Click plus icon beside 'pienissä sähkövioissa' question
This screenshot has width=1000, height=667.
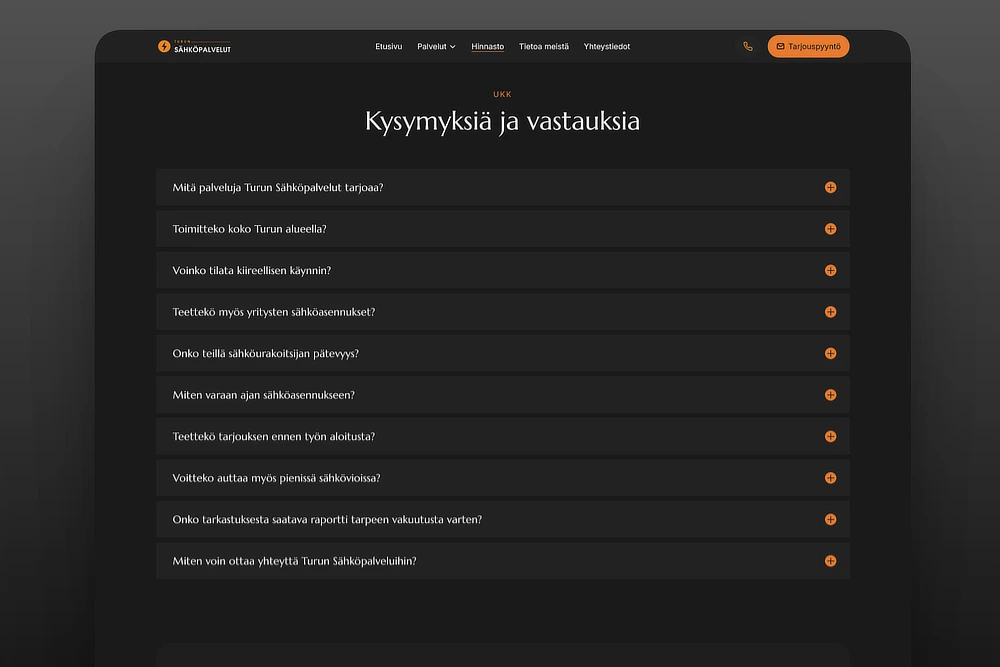[830, 478]
